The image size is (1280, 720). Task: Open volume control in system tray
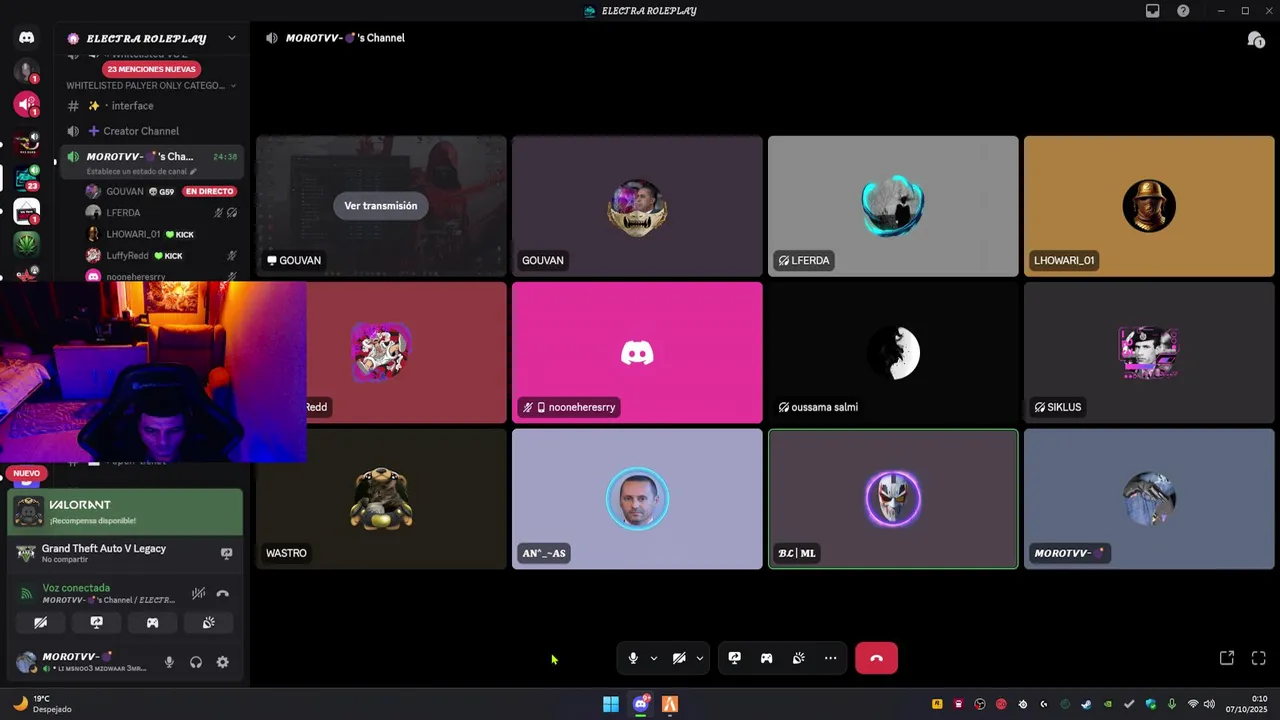[x=1209, y=704]
